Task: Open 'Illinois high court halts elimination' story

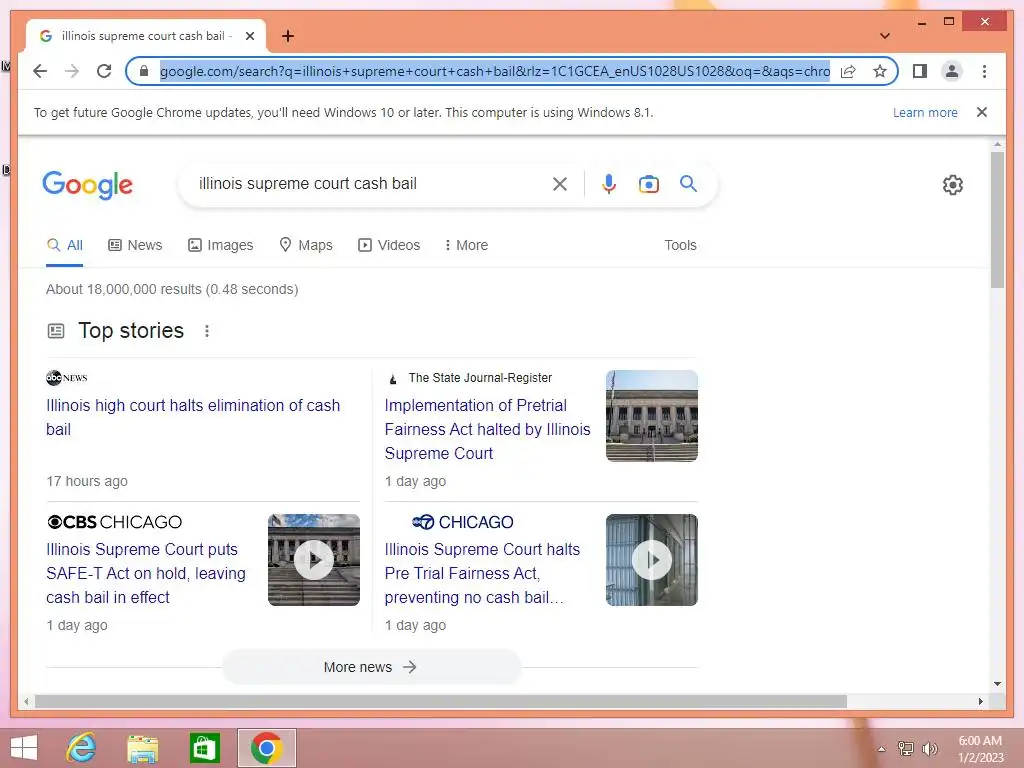Action: pyautogui.click(x=193, y=417)
